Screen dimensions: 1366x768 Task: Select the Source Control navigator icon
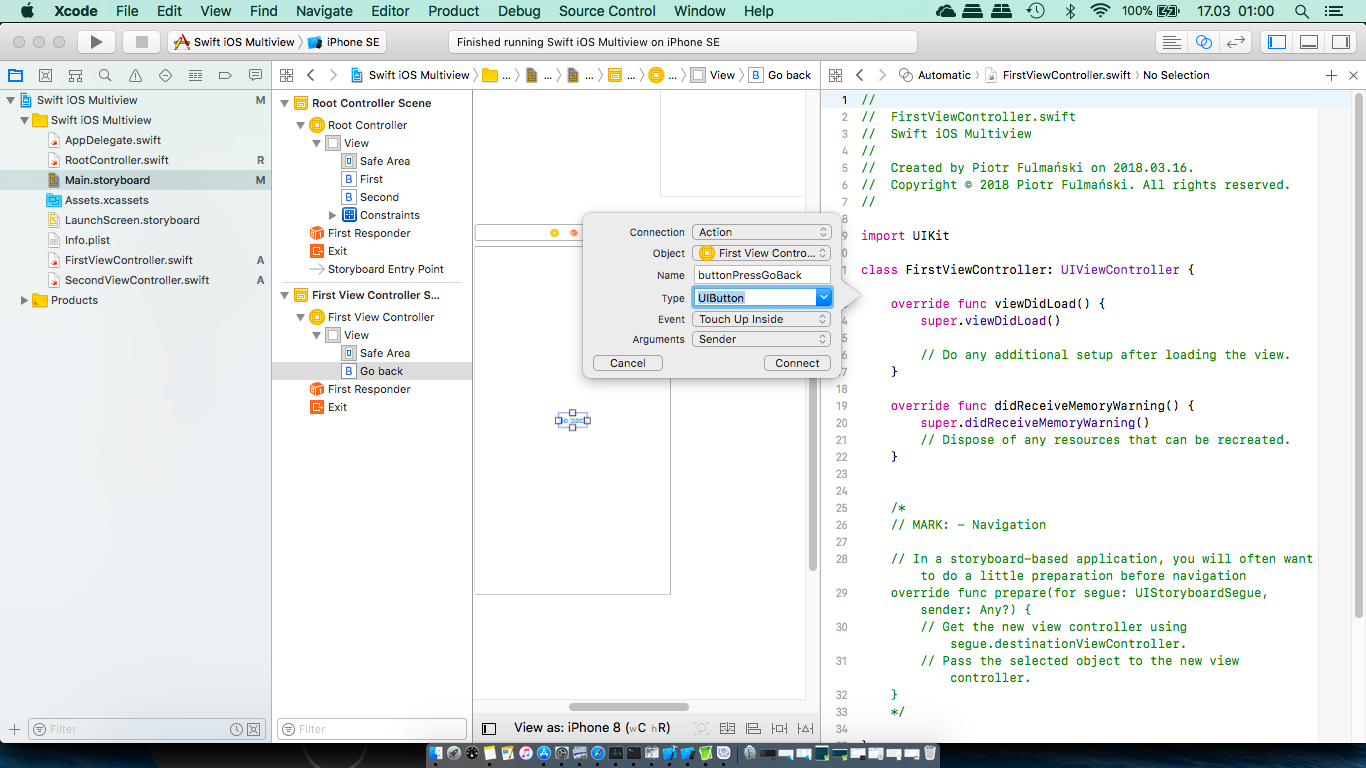click(x=45, y=75)
